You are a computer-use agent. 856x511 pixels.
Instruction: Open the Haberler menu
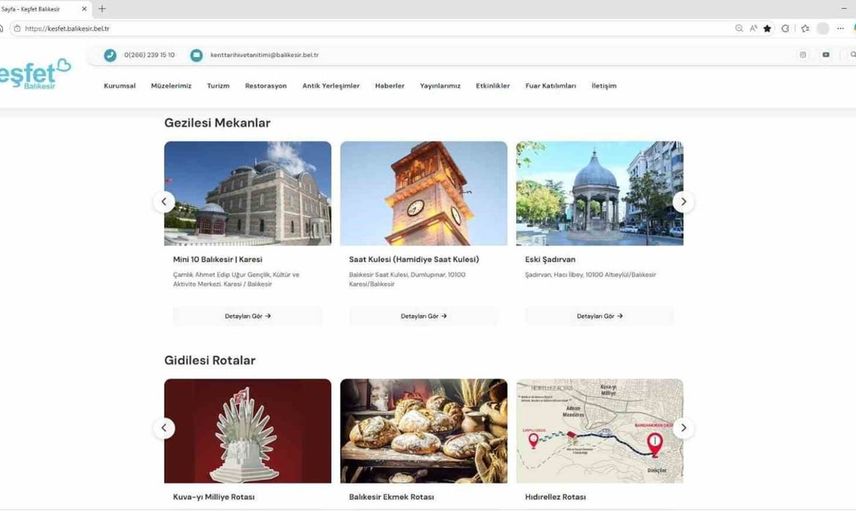point(390,86)
